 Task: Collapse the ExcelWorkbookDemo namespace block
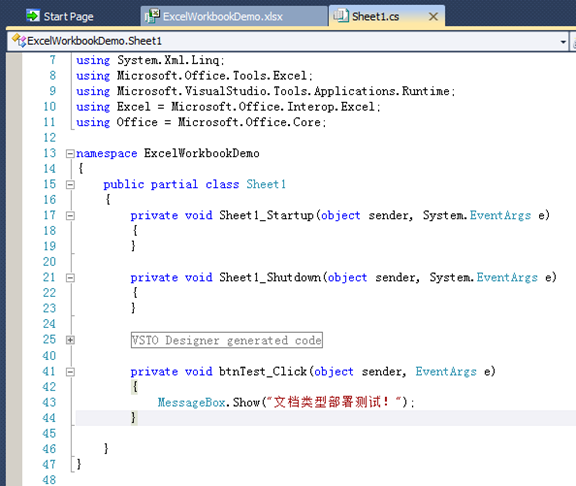[70, 154]
